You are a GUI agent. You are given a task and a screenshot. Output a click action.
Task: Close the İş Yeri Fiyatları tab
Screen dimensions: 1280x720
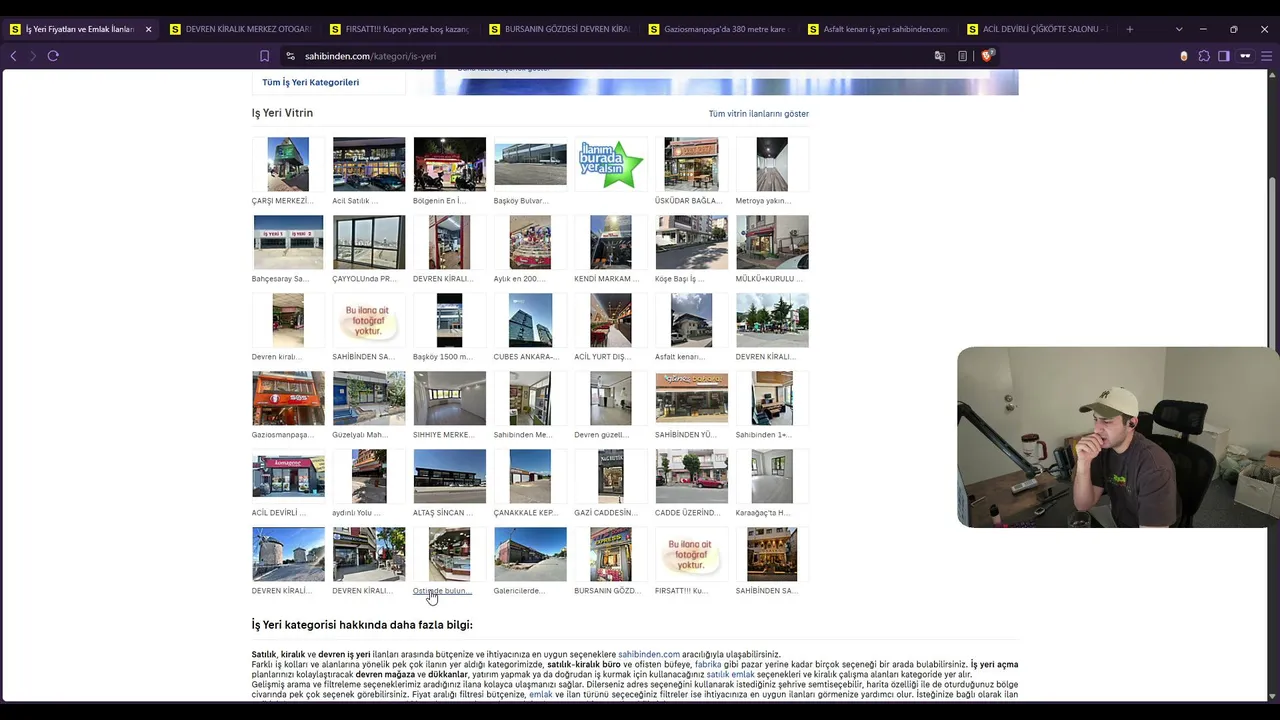pos(148,29)
